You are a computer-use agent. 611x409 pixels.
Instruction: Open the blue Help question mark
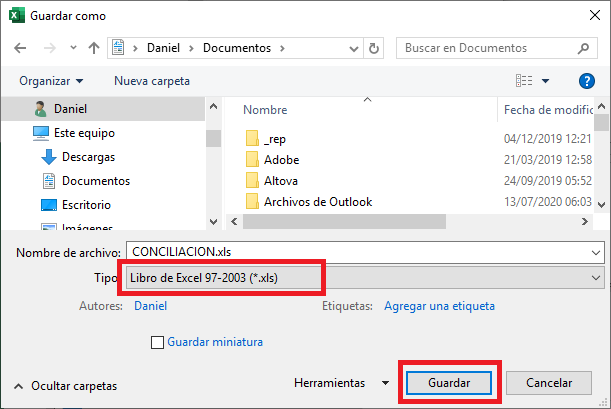(587, 81)
